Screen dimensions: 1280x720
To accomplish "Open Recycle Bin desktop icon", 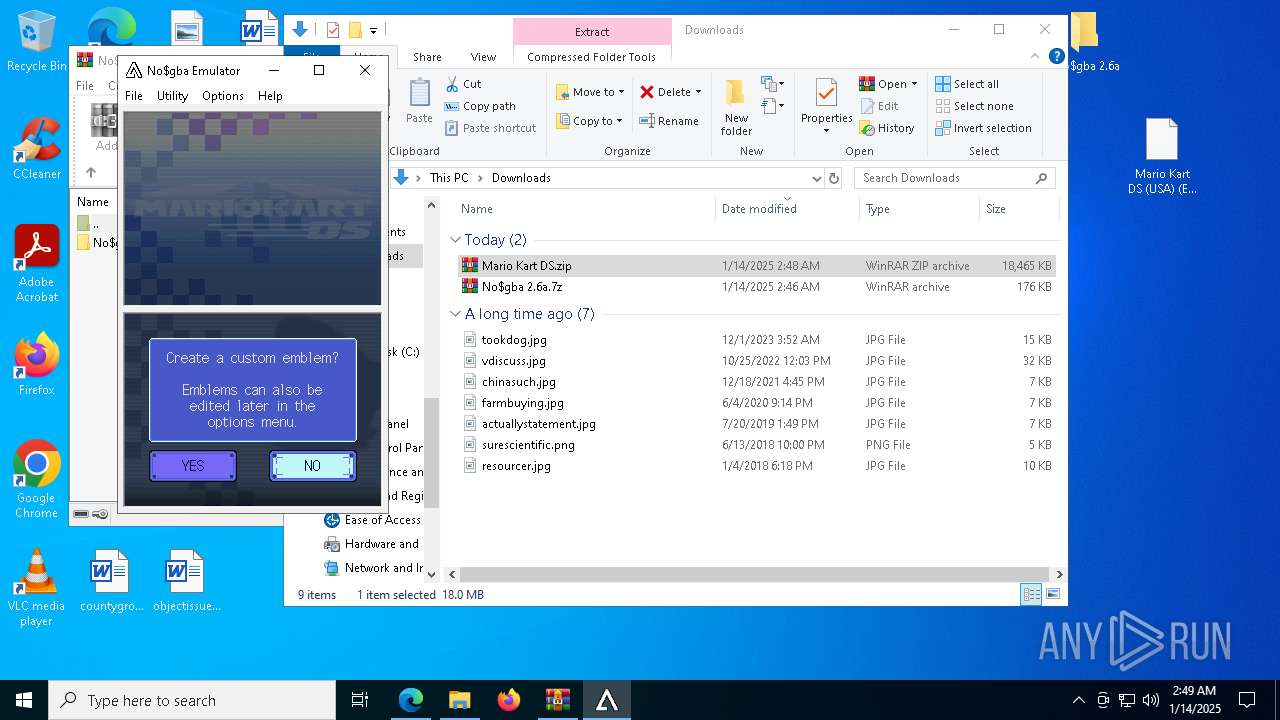I will 36,42.
